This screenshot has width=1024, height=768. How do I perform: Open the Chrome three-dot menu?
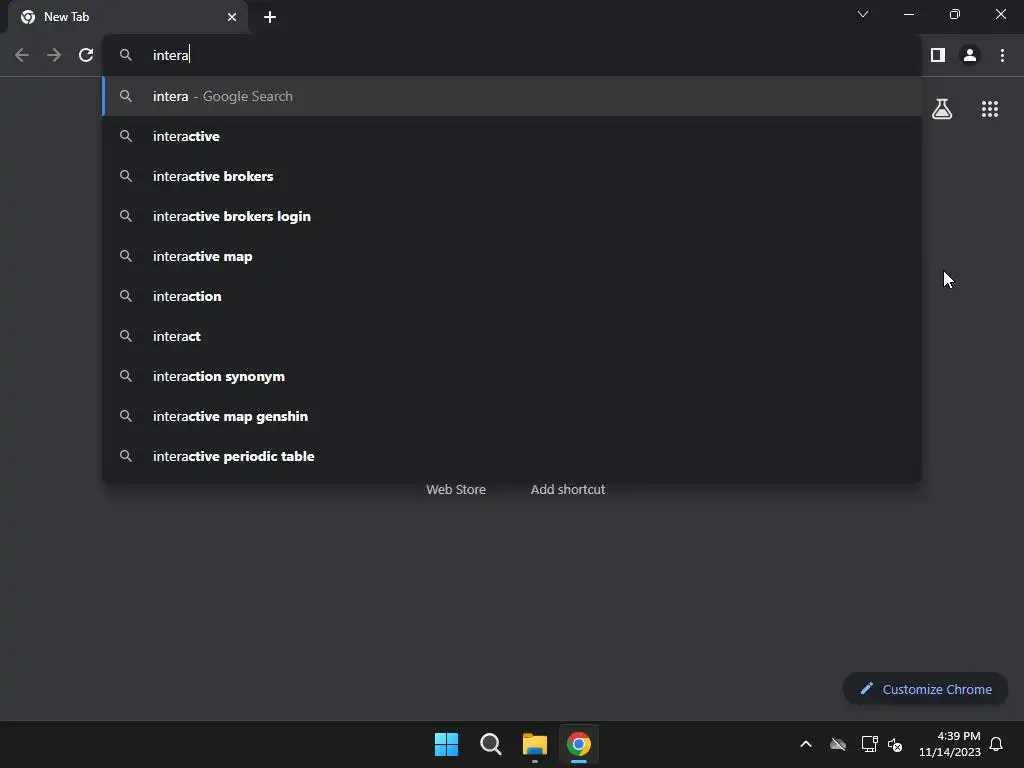tap(1002, 56)
